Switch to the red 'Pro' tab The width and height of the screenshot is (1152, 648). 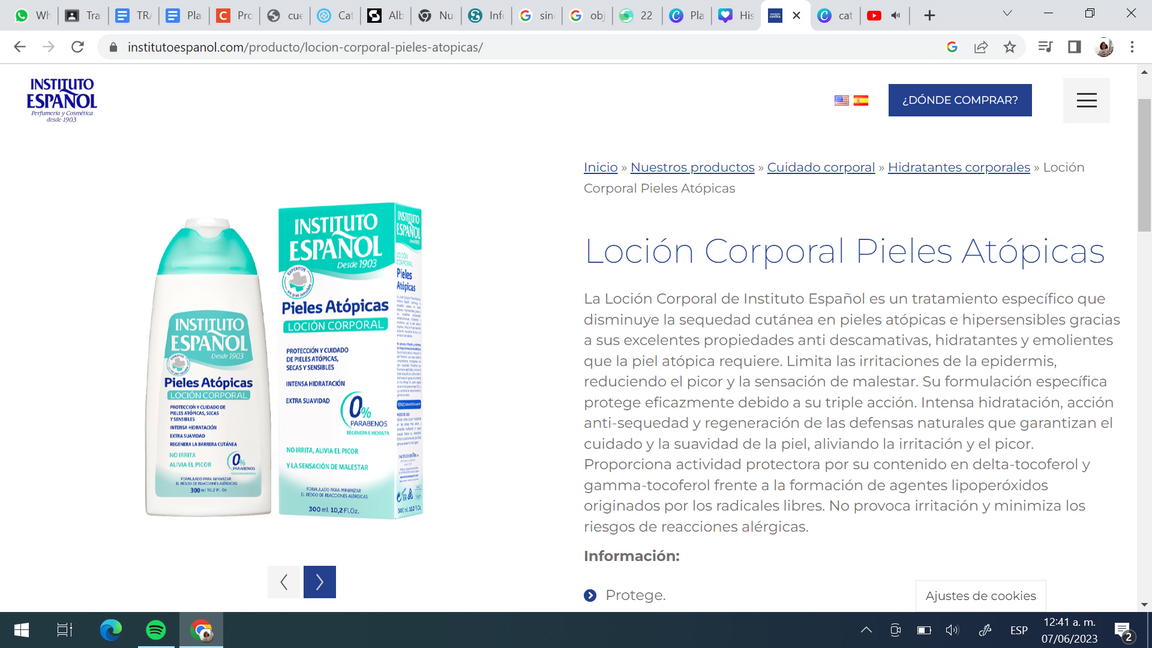click(x=234, y=15)
